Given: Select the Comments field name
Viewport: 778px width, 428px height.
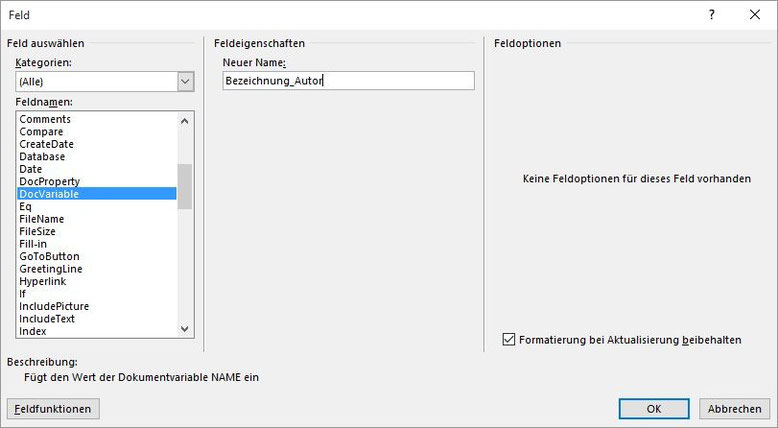Looking at the screenshot, I should [x=45, y=119].
